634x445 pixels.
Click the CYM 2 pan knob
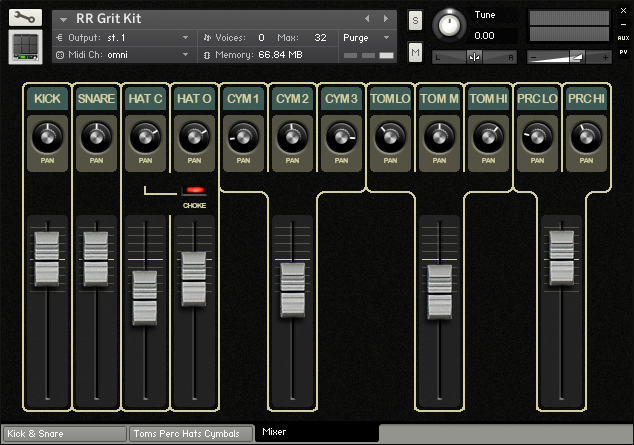pyautogui.click(x=292, y=138)
